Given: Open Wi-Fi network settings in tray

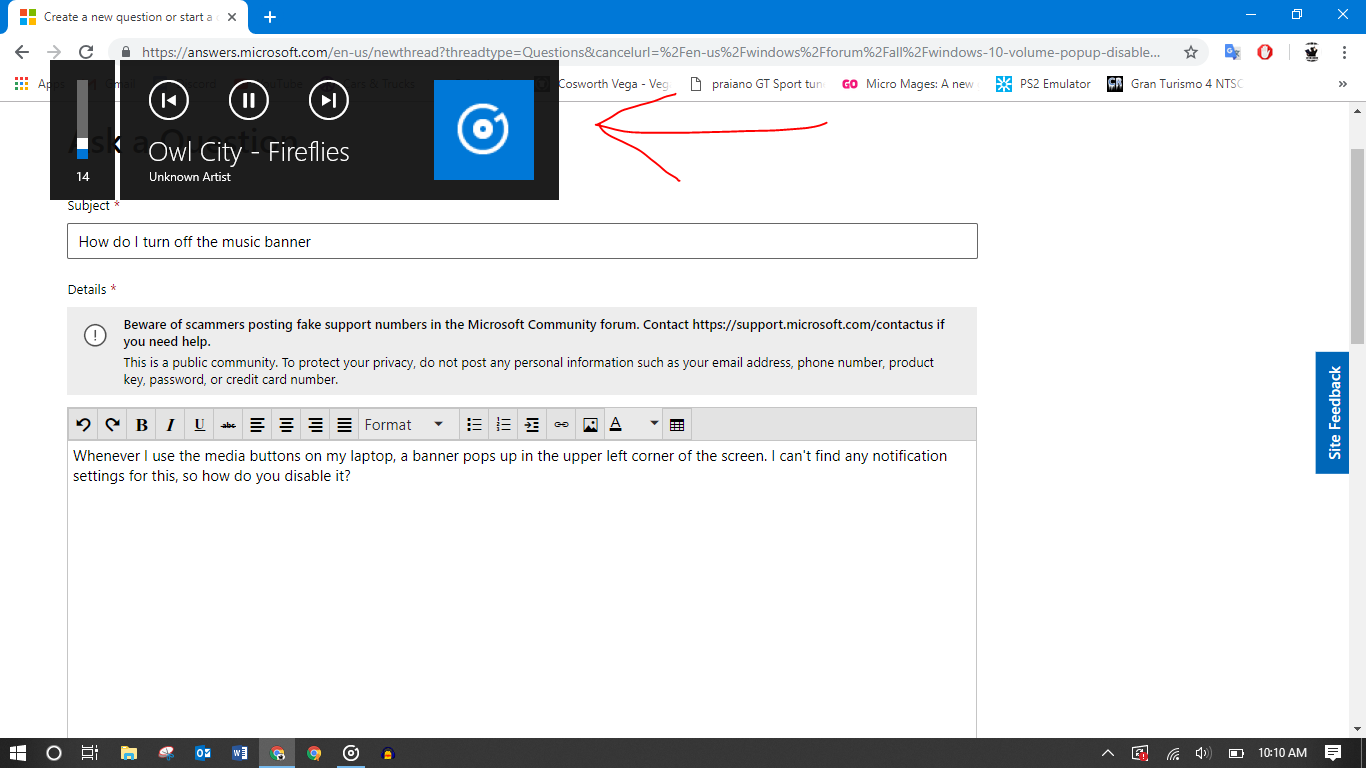Looking at the screenshot, I should point(1173,753).
